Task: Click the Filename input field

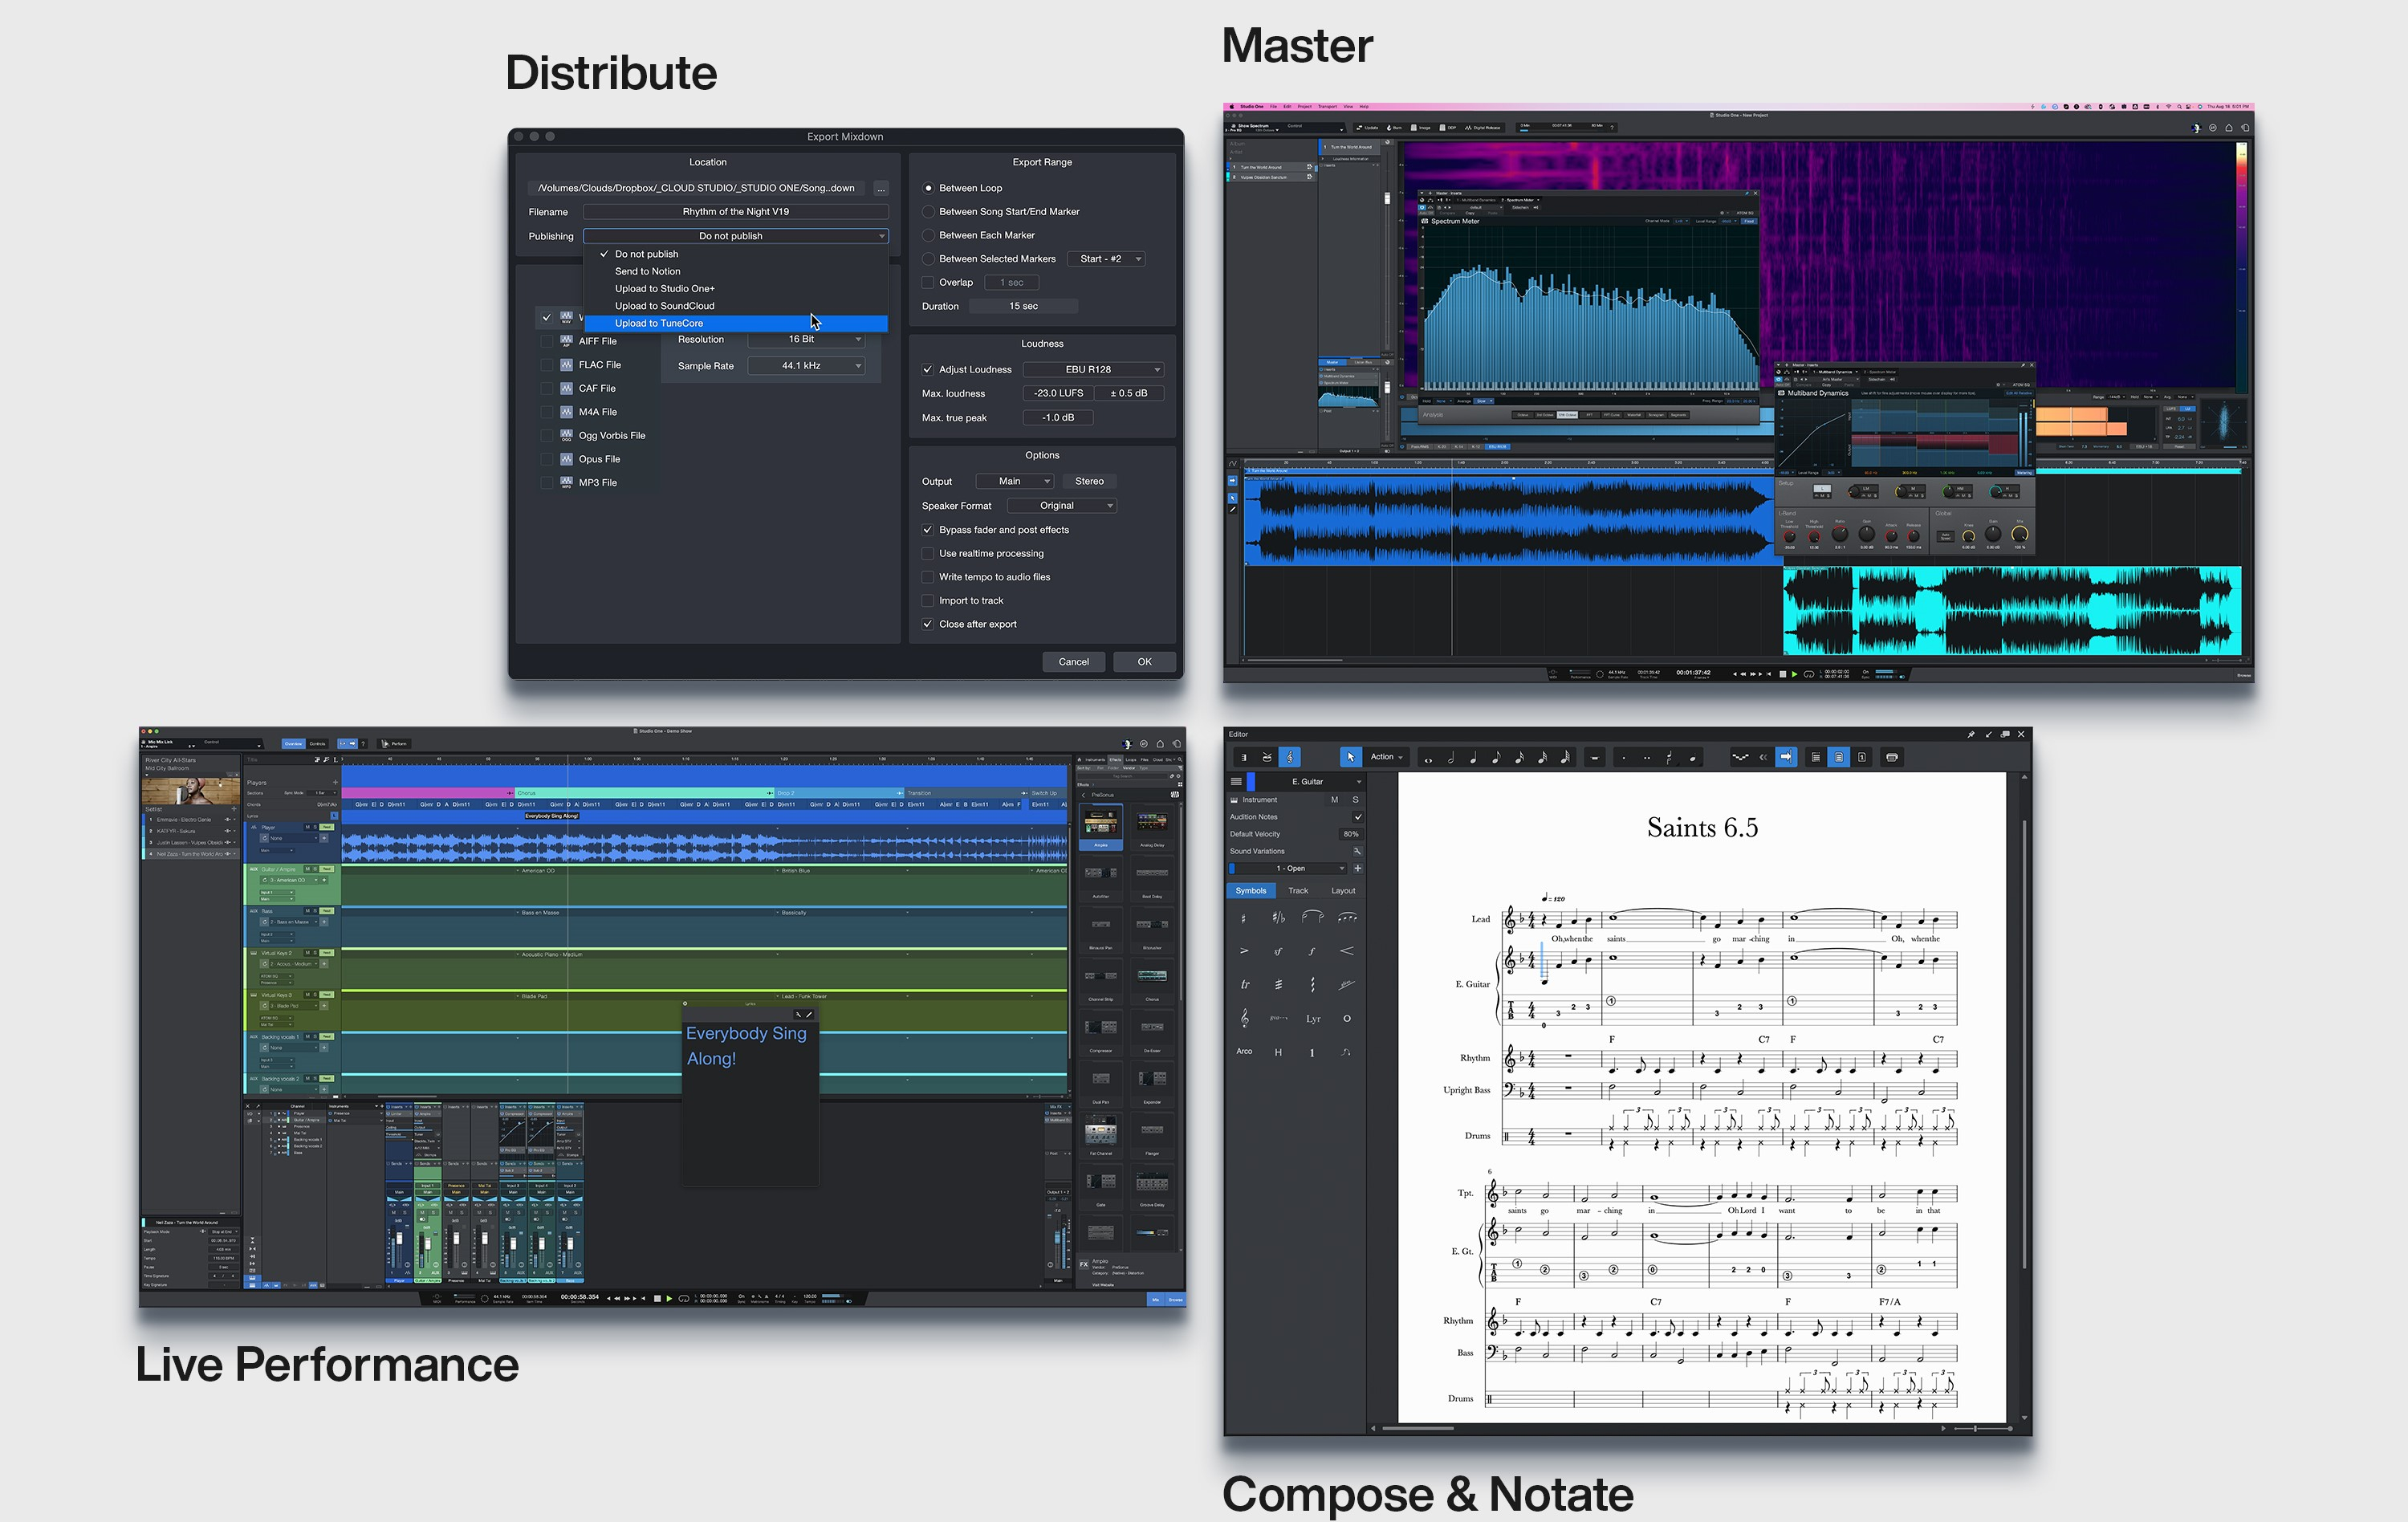Action: coord(736,212)
